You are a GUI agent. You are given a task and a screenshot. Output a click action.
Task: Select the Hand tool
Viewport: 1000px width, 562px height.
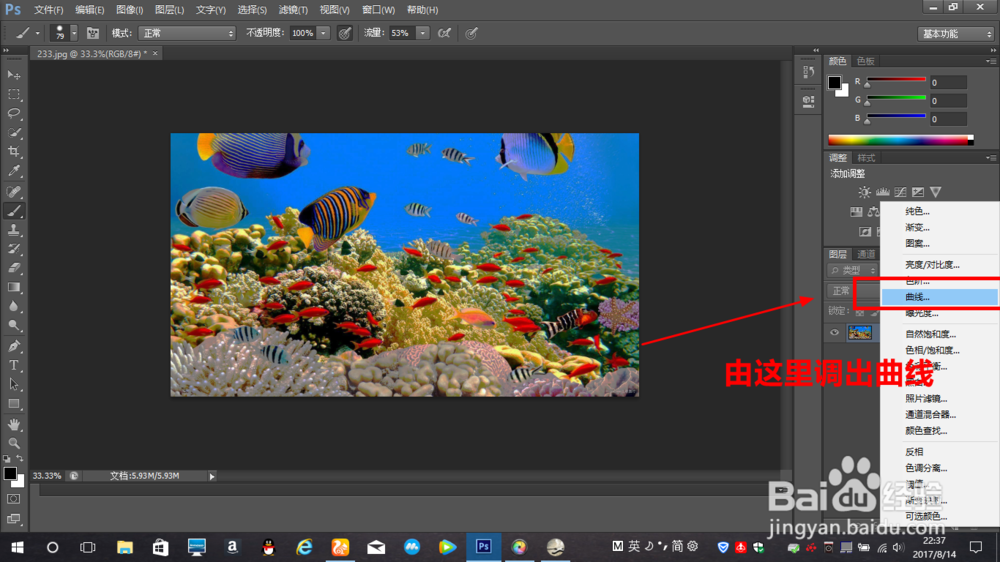(13, 424)
